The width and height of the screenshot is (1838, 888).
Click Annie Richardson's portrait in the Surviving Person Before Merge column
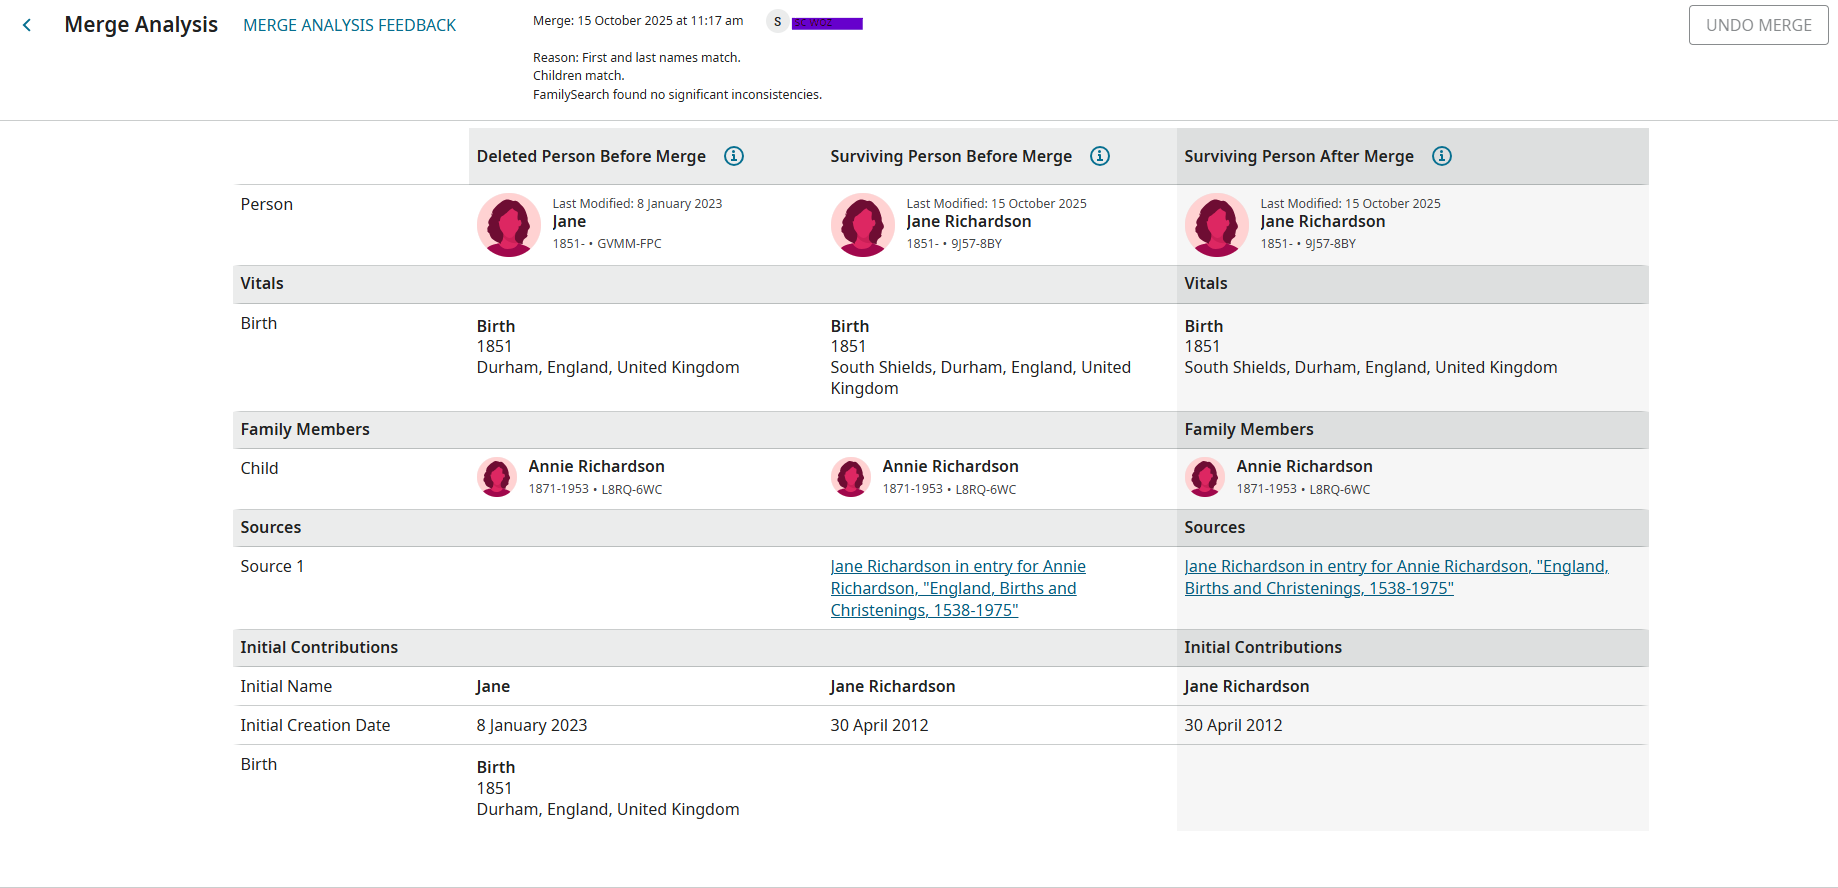coord(851,477)
